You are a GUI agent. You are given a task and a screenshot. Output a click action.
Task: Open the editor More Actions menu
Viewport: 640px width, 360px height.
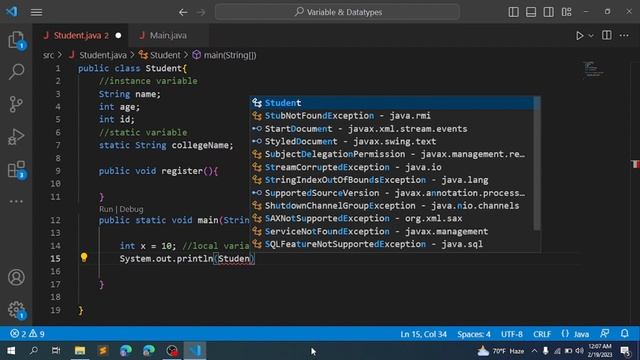pyautogui.click(x=624, y=36)
